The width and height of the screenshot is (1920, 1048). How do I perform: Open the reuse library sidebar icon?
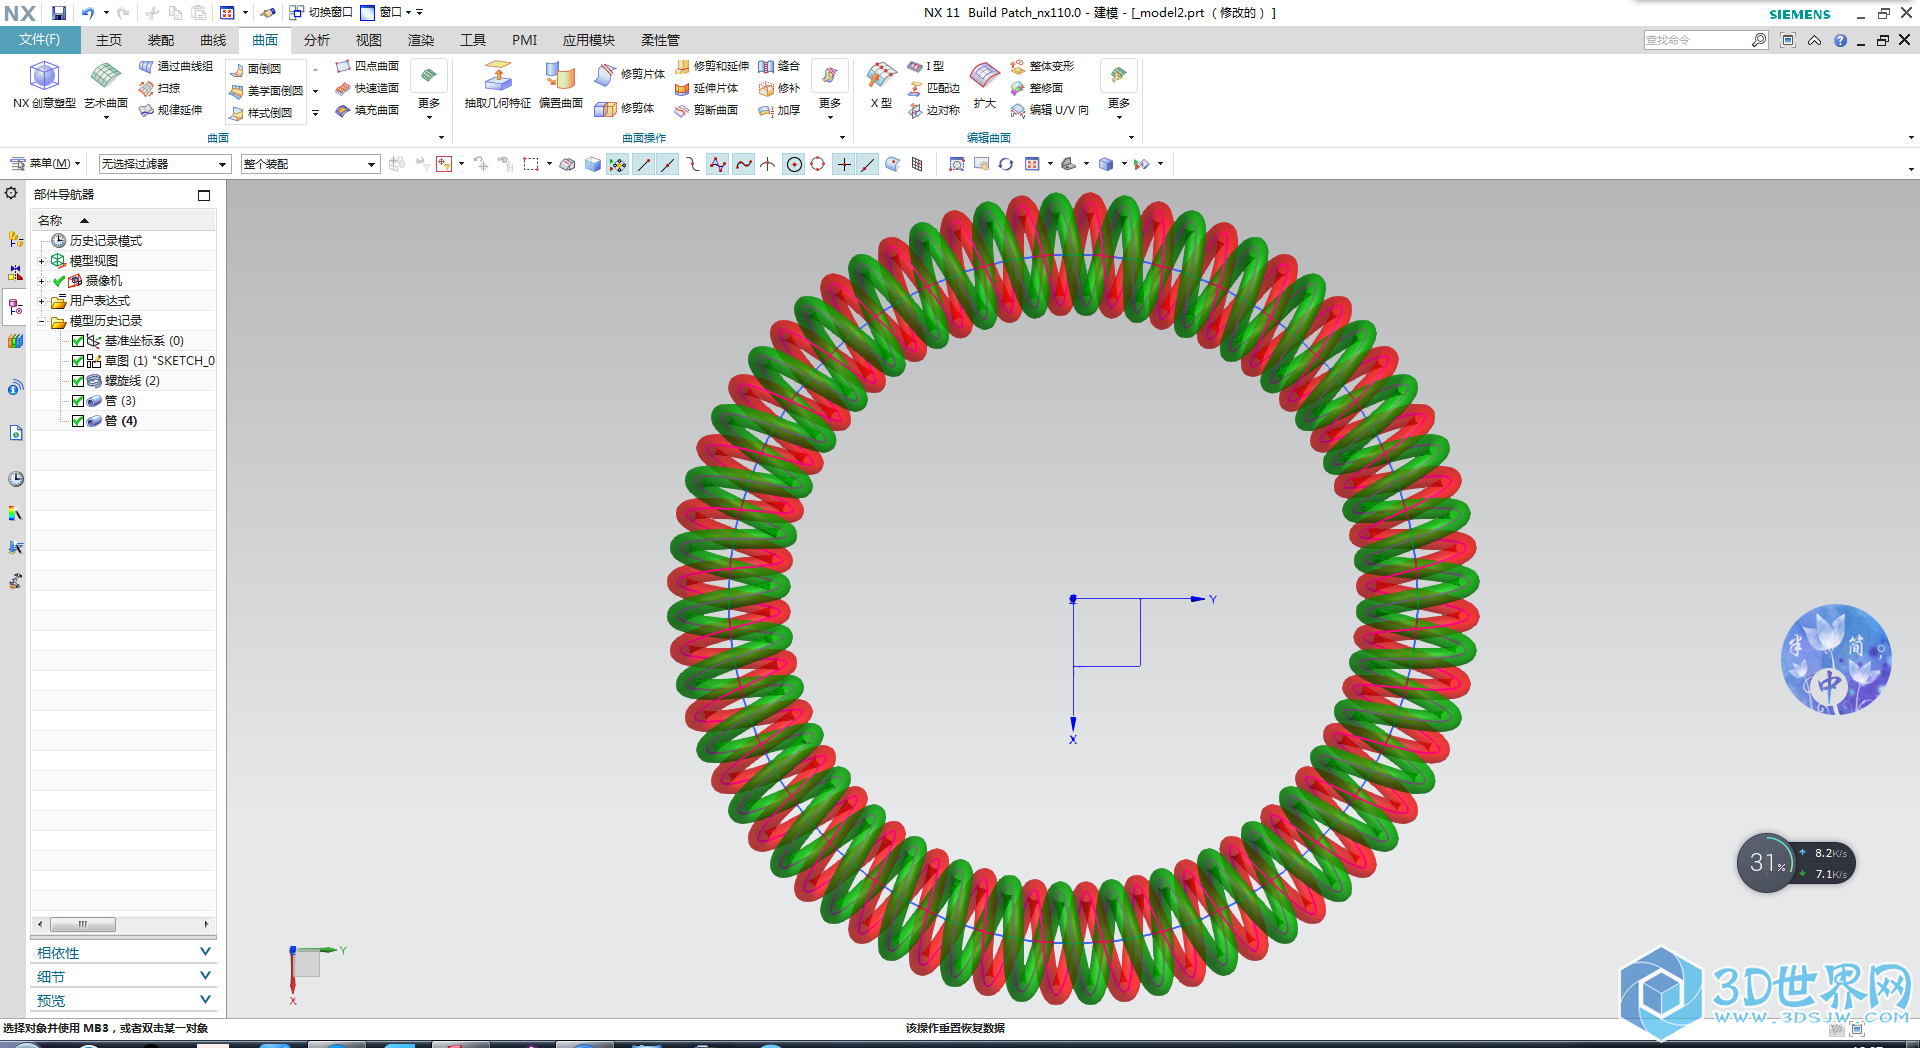pos(15,341)
